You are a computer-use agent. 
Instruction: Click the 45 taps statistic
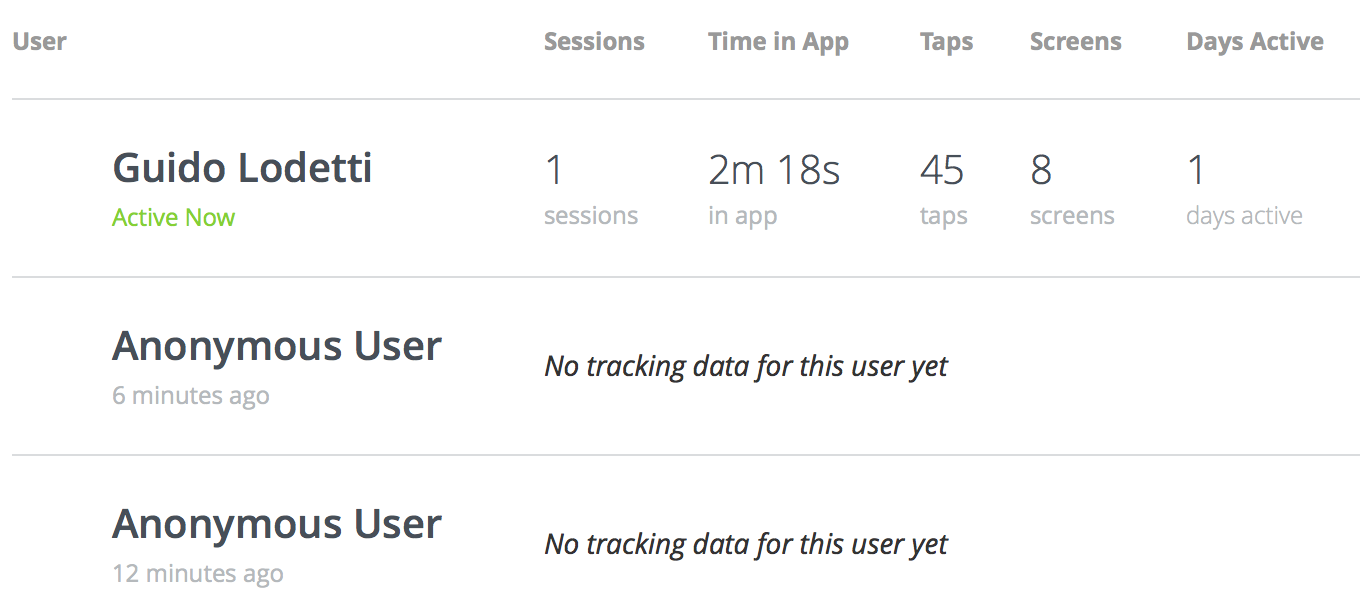click(x=941, y=171)
